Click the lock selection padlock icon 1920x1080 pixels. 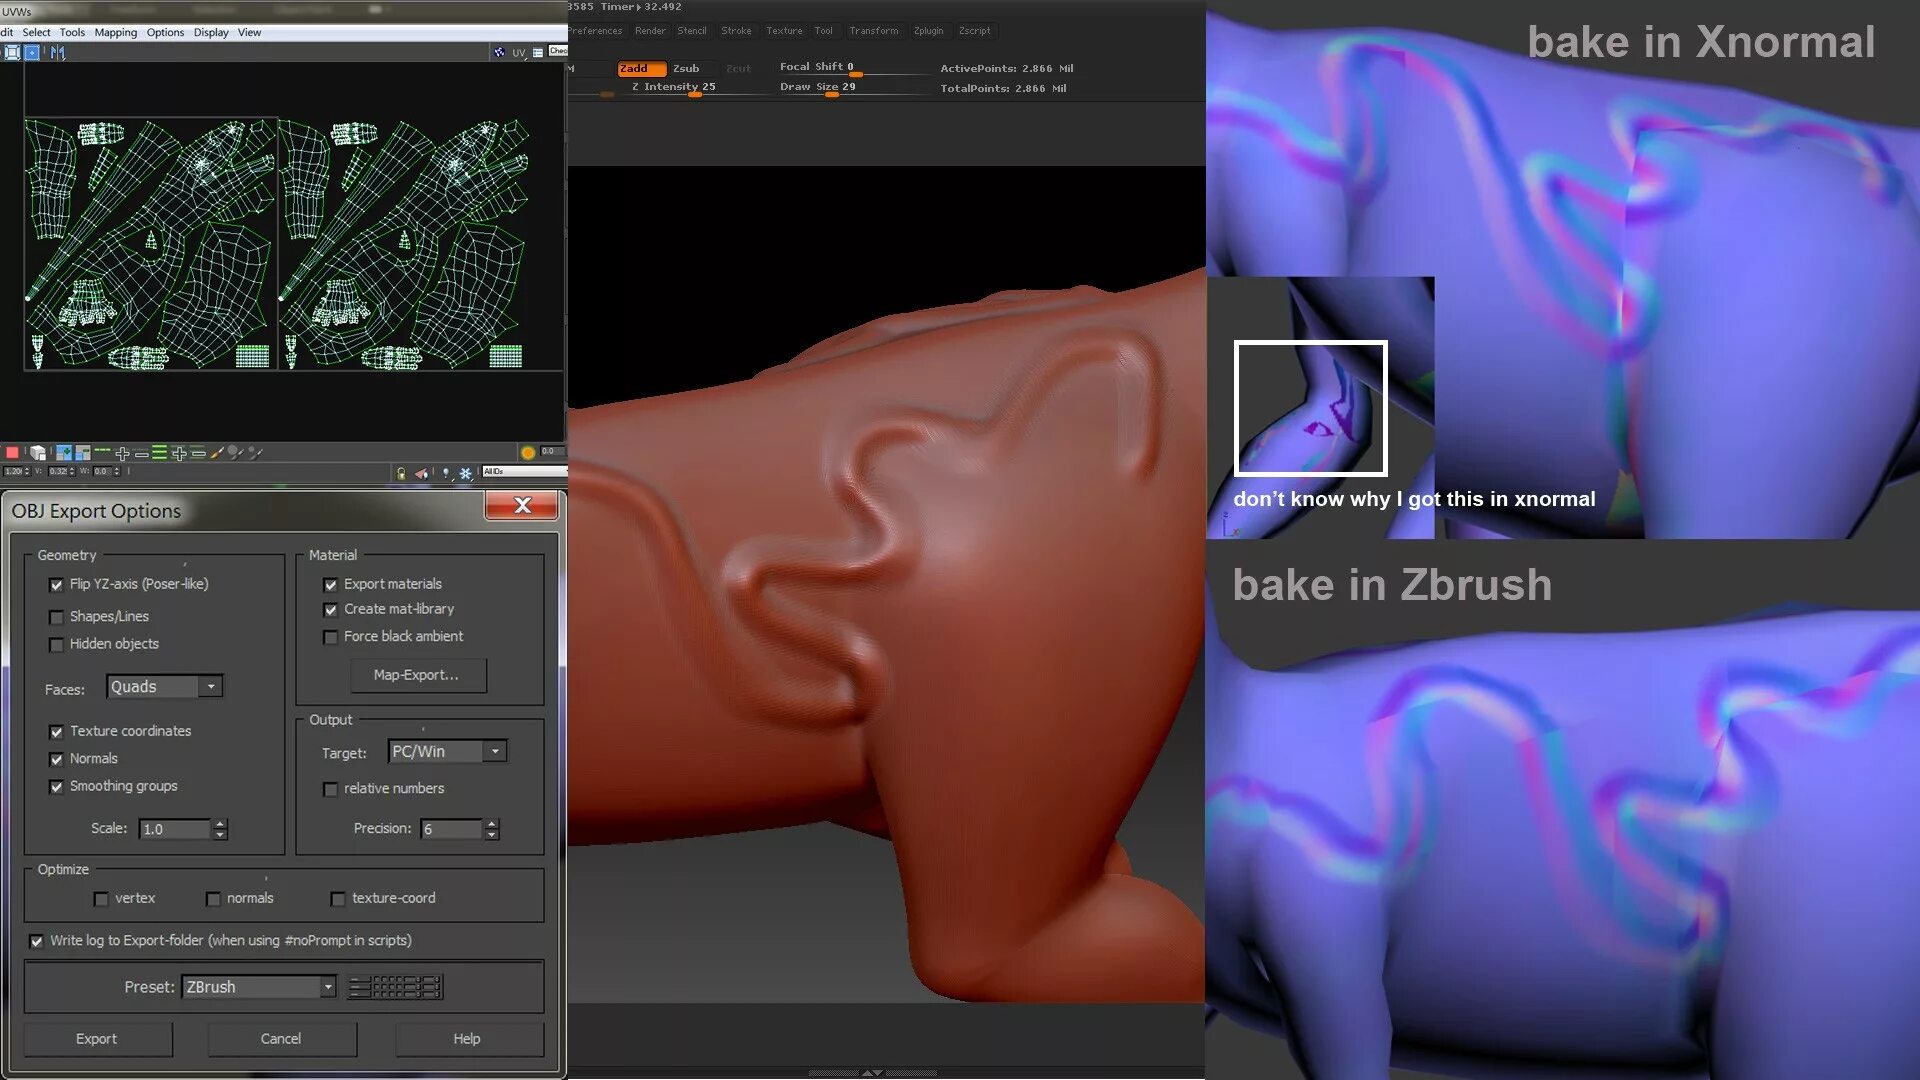click(x=401, y=473)
